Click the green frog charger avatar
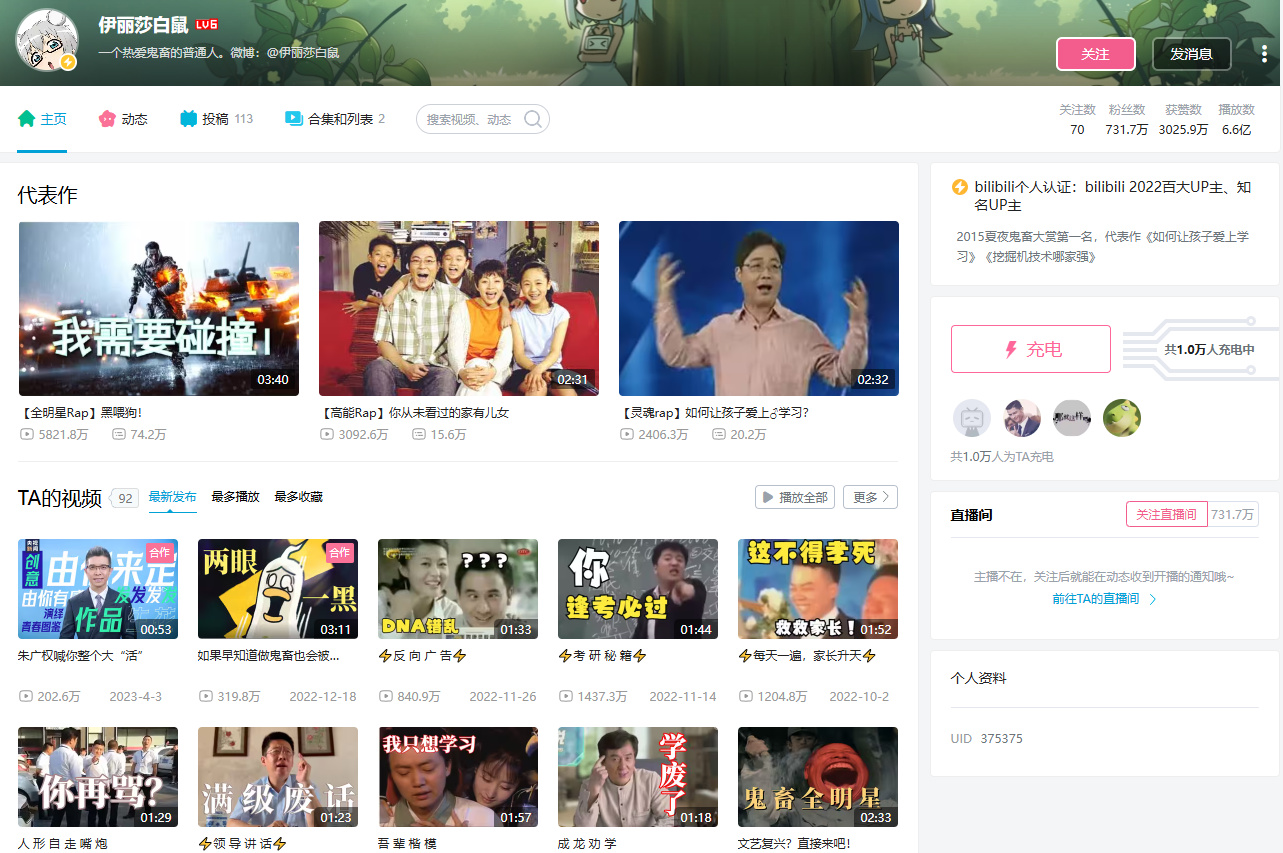Viewport: 1283px width, 853px height. 1121,418
